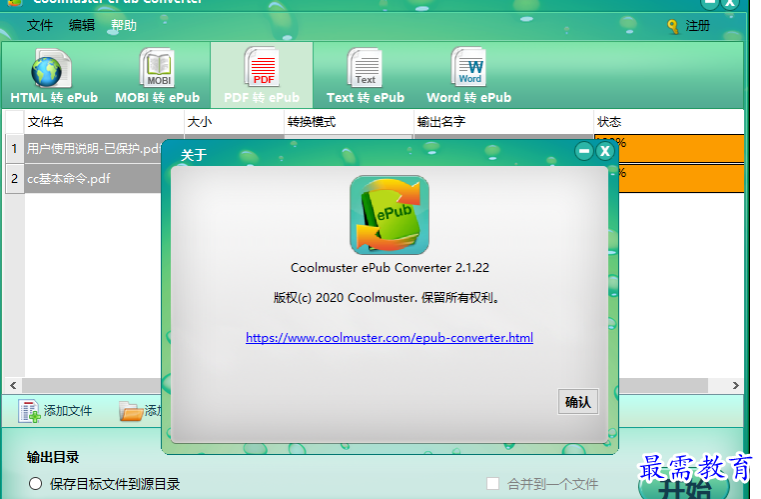761x499 pixels.
Task: Open the 文件 menu
Action: 40,25
